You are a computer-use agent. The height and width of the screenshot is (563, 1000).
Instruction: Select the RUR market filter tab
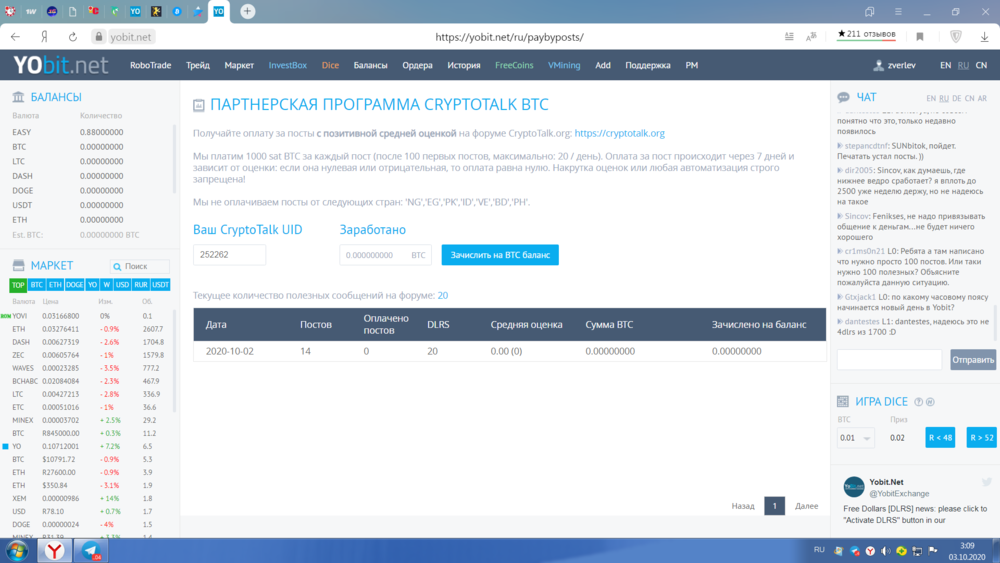coord(140,284)
